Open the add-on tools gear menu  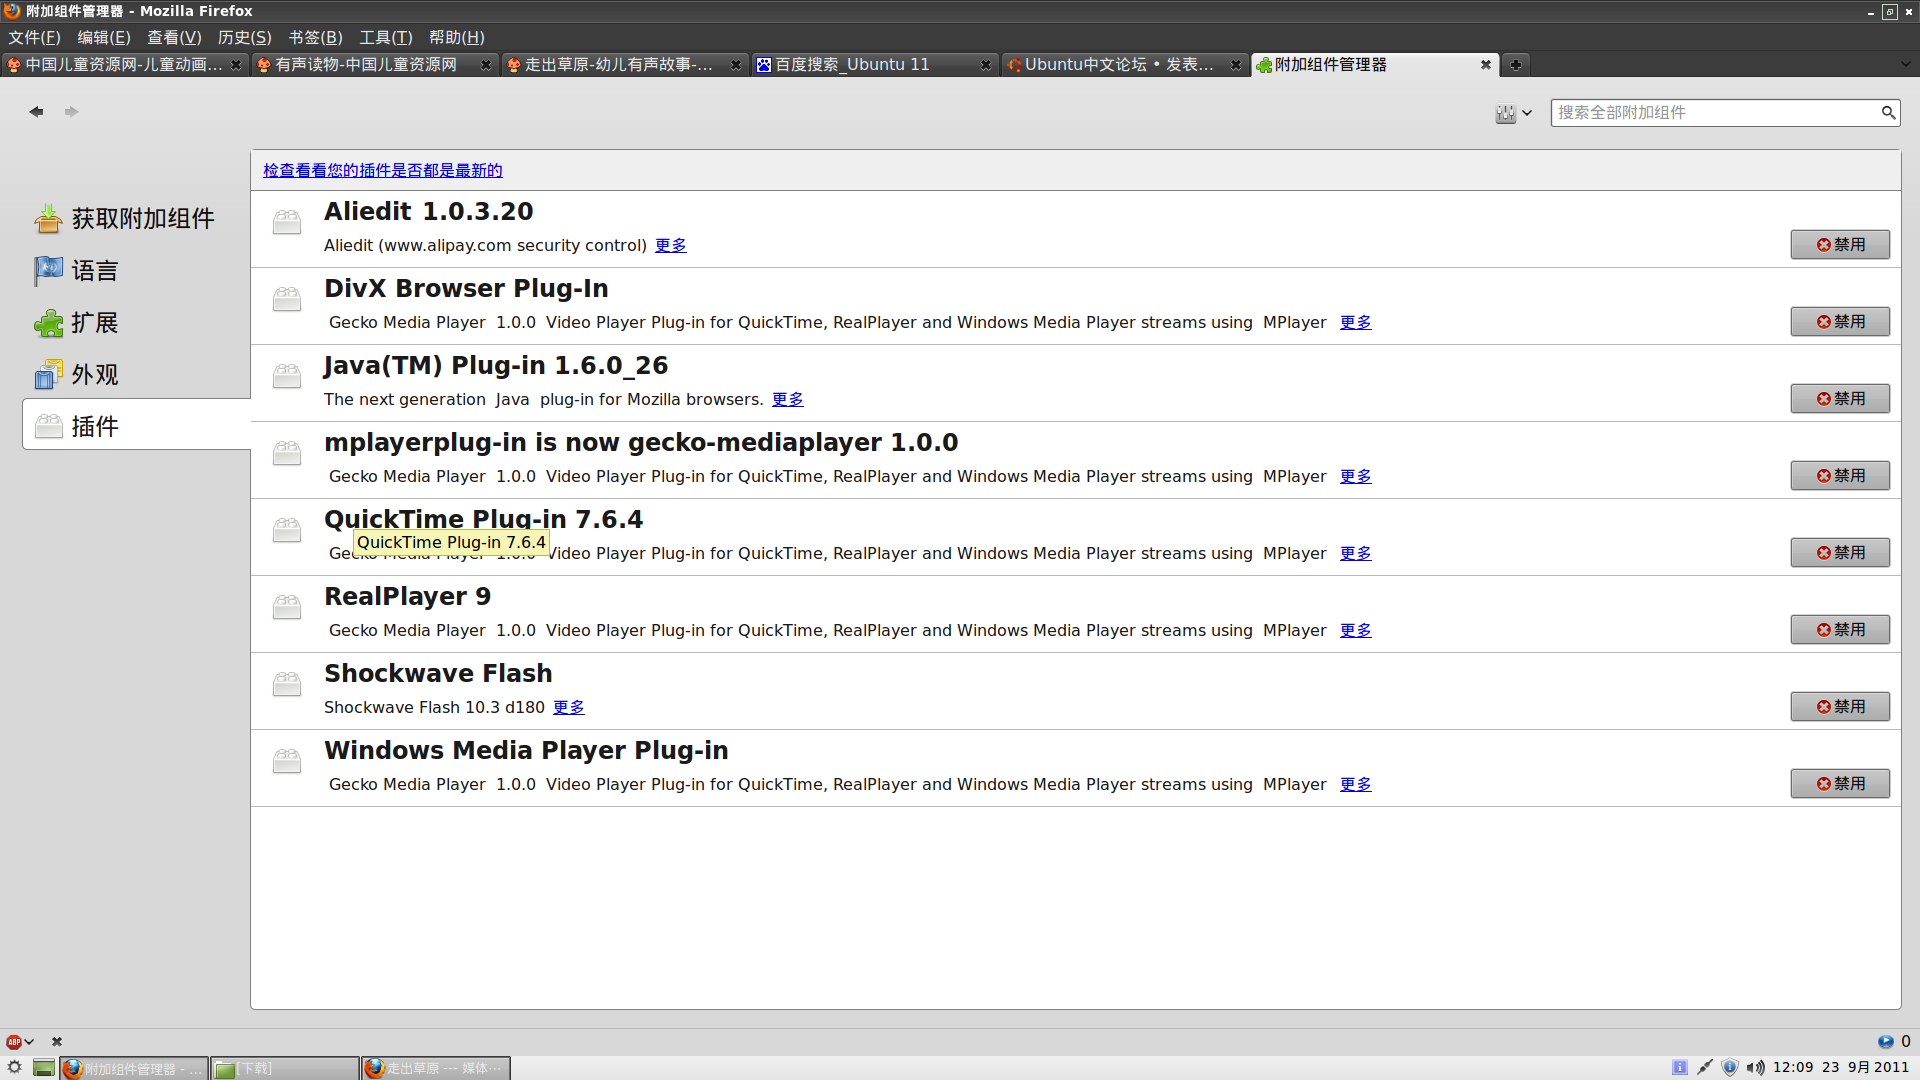point(1513,113)
